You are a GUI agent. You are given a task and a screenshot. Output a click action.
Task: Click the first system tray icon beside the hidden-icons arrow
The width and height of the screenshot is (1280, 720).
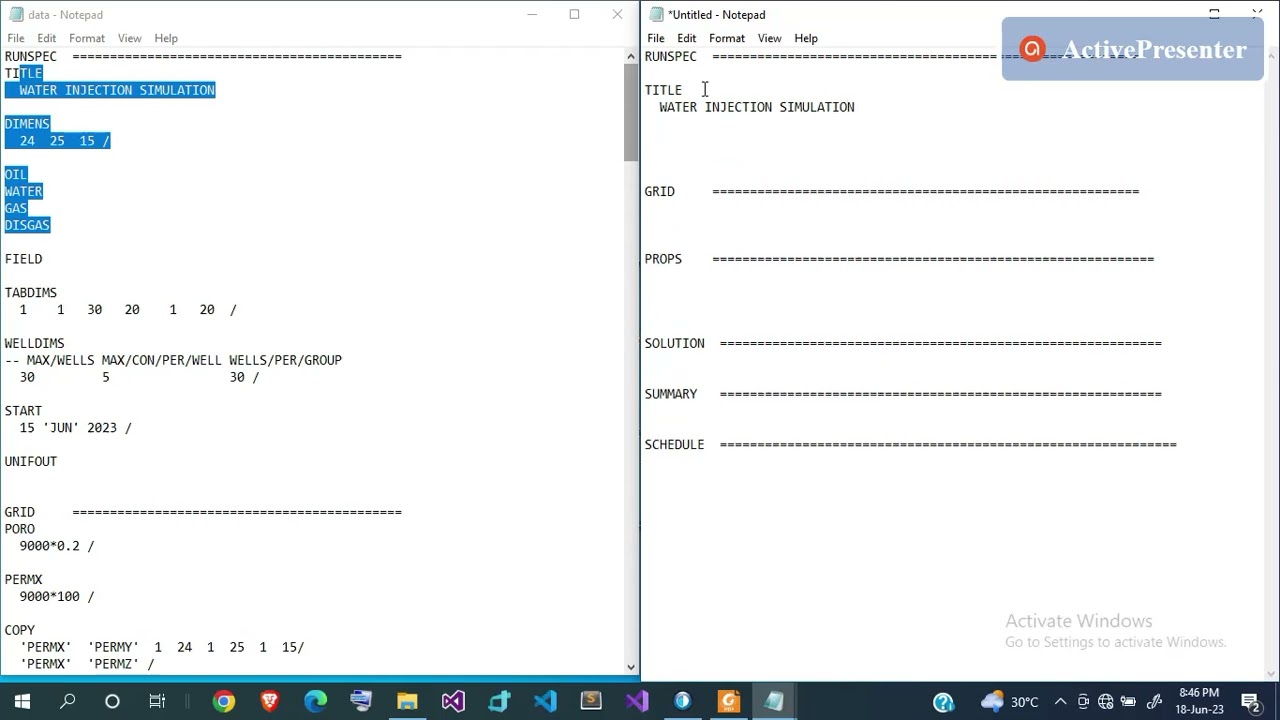[x=1083, y=702]
